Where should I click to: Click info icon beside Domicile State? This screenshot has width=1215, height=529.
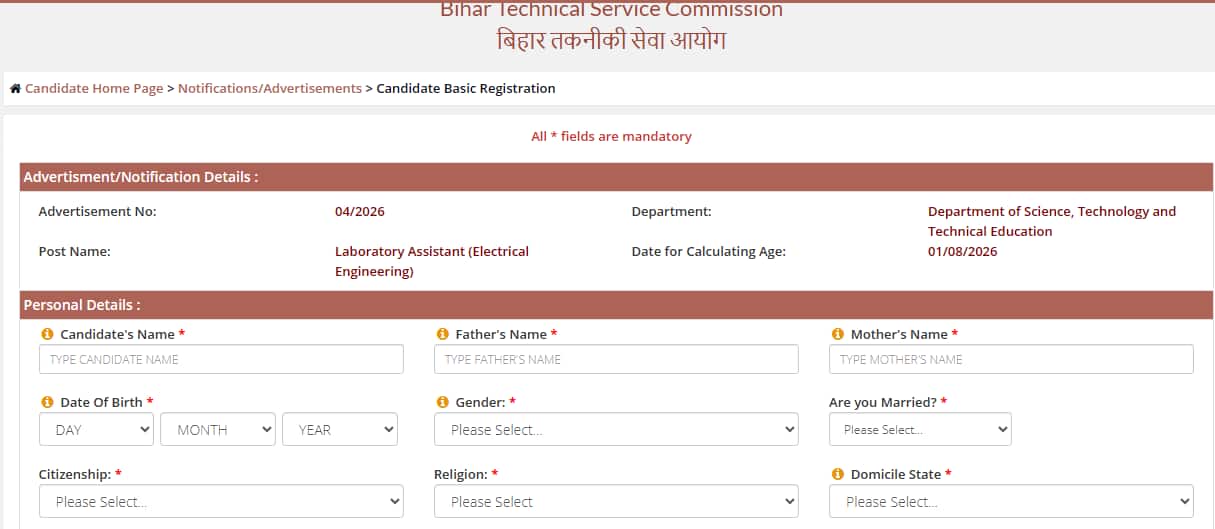click(x=837, y=474)
